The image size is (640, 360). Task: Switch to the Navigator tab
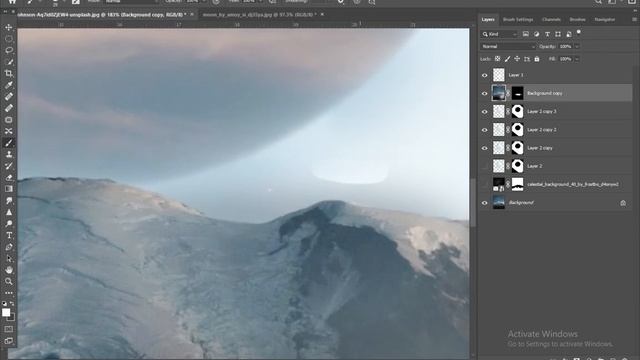tap(604, 19)
